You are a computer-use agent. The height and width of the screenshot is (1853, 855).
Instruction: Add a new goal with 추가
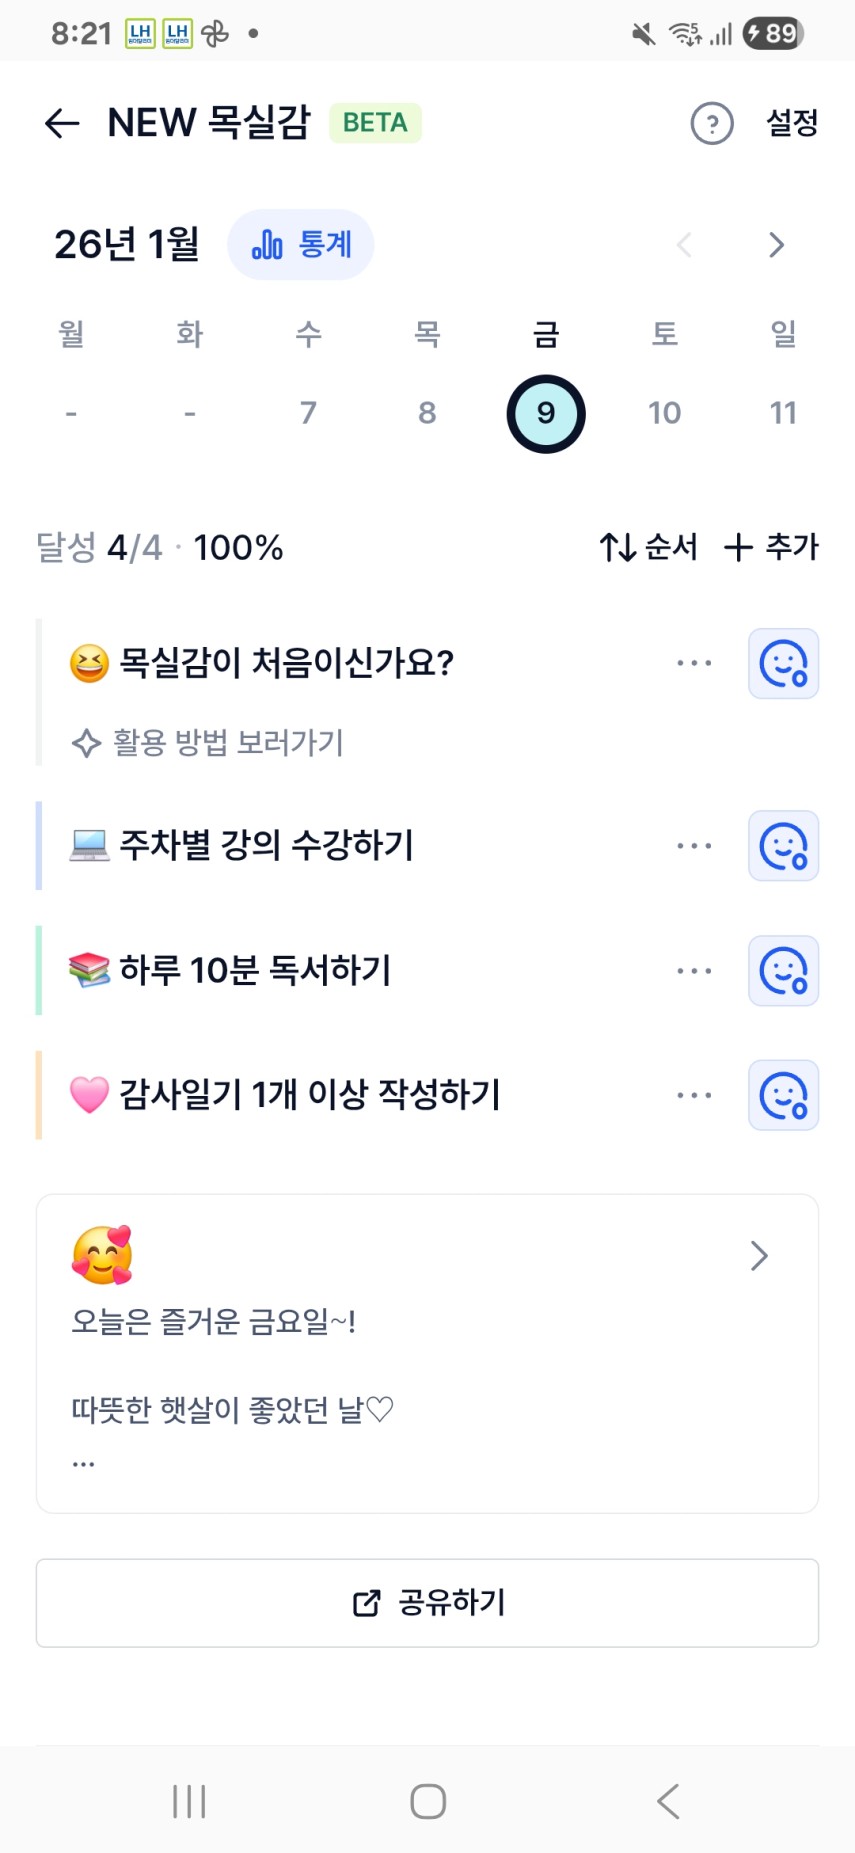click(771, 547)
